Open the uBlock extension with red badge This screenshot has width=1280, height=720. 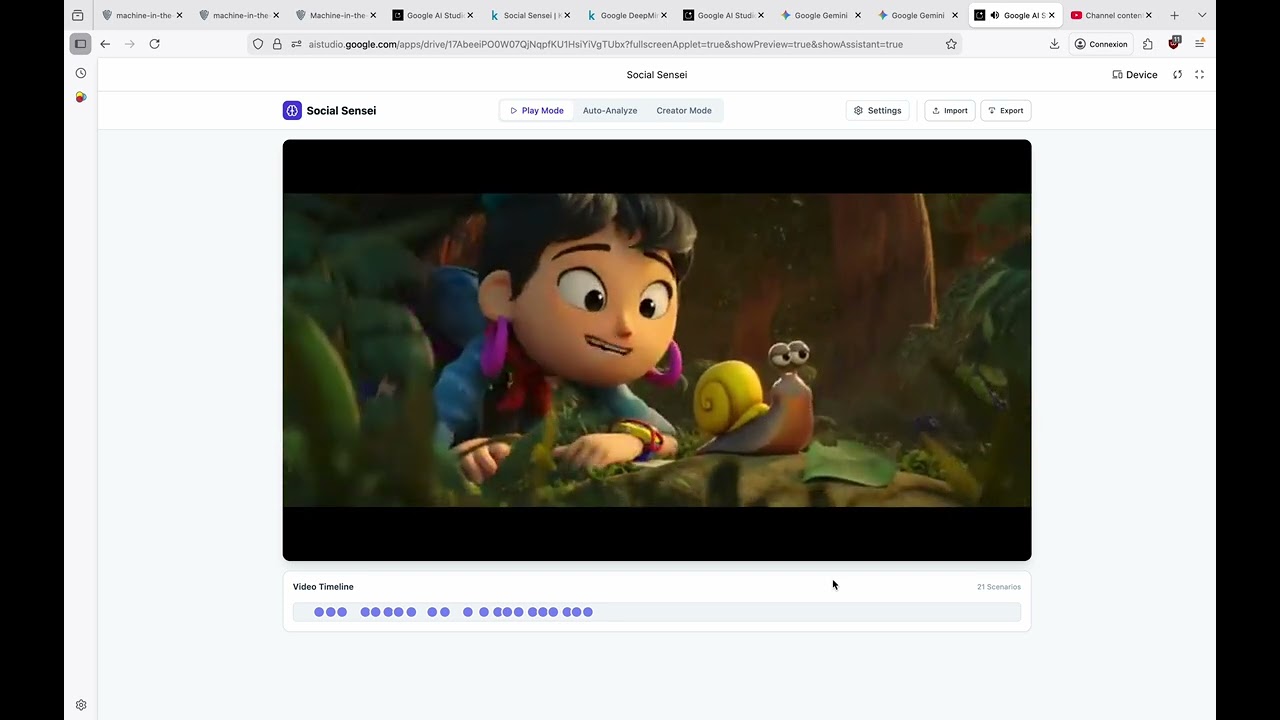coord(1174,43)
